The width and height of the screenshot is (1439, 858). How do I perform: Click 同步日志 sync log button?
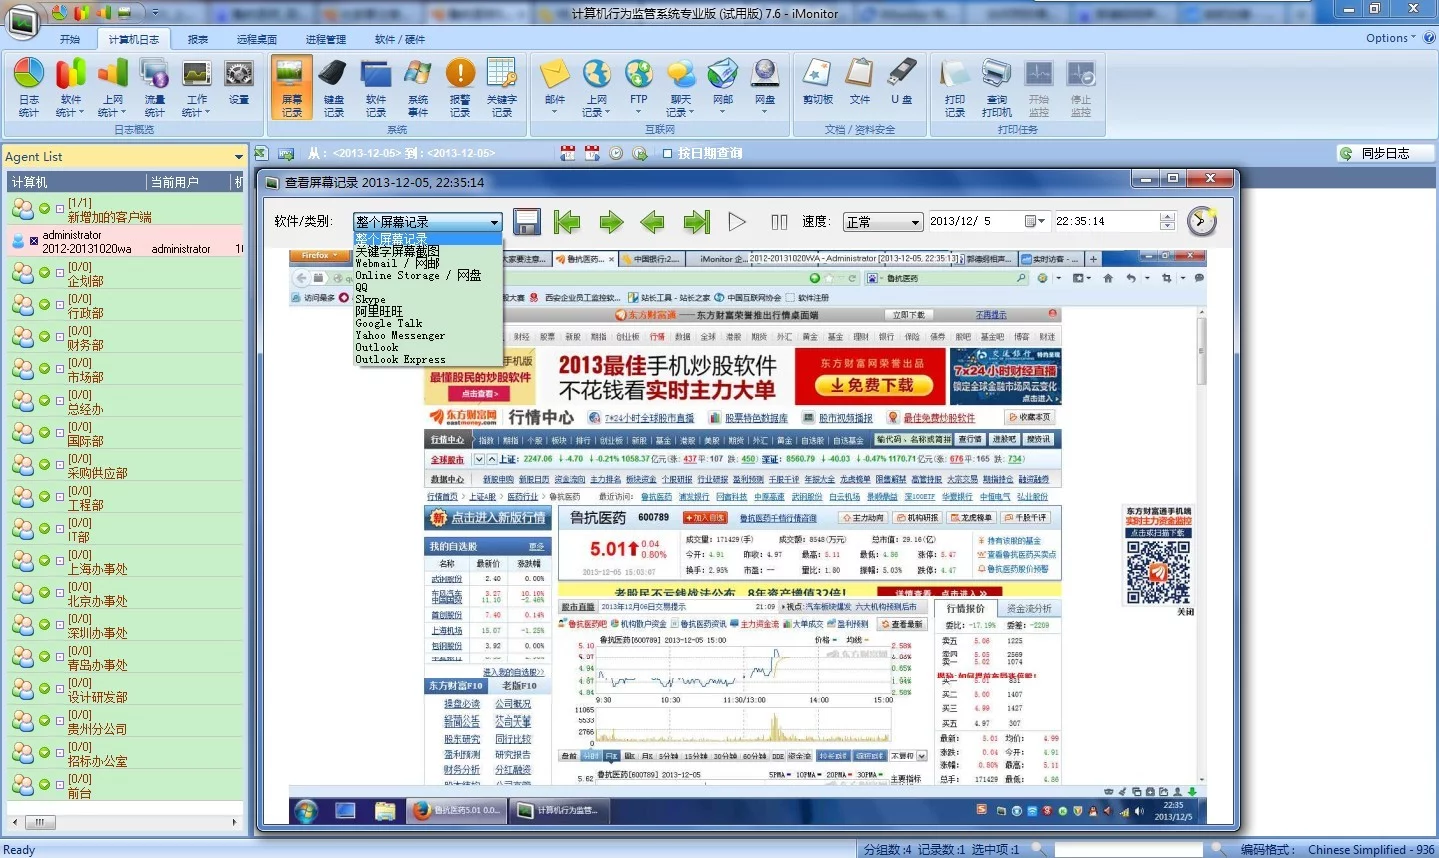(x=1385, y=153)
